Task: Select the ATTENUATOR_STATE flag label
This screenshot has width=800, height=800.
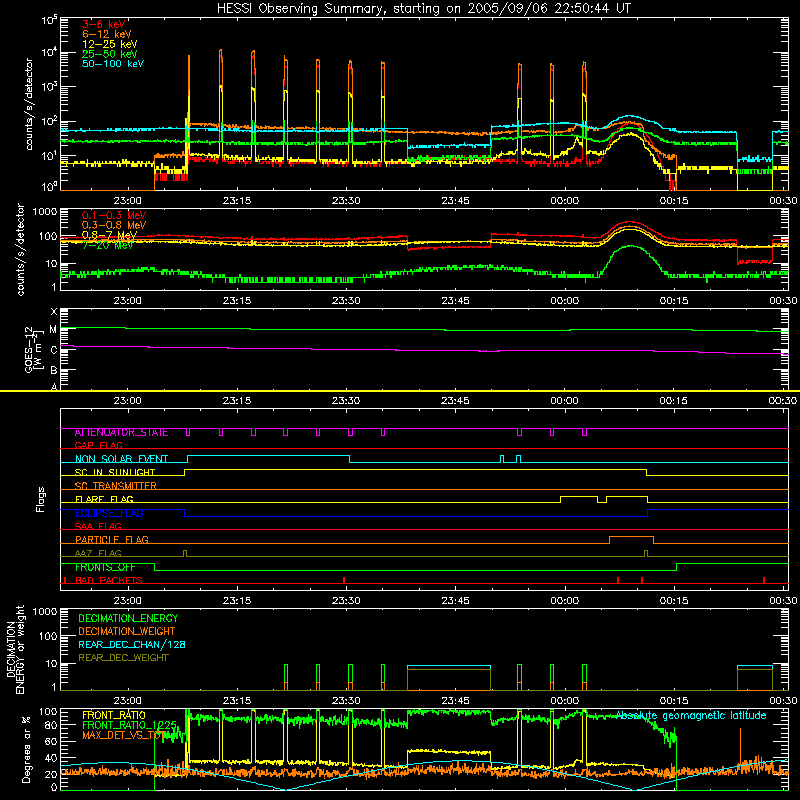Action: [121, 433]
